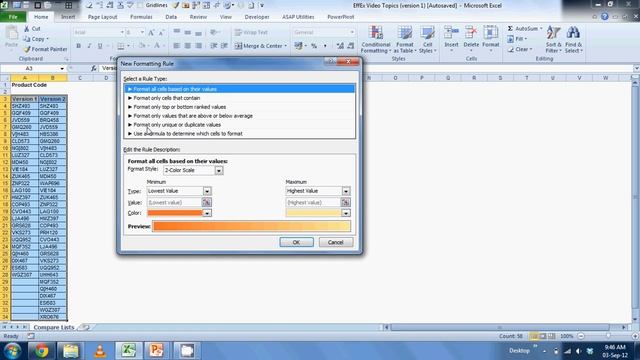640x360 pixels.
Task: Click the Wrap Text button
Action: (251, 32)
